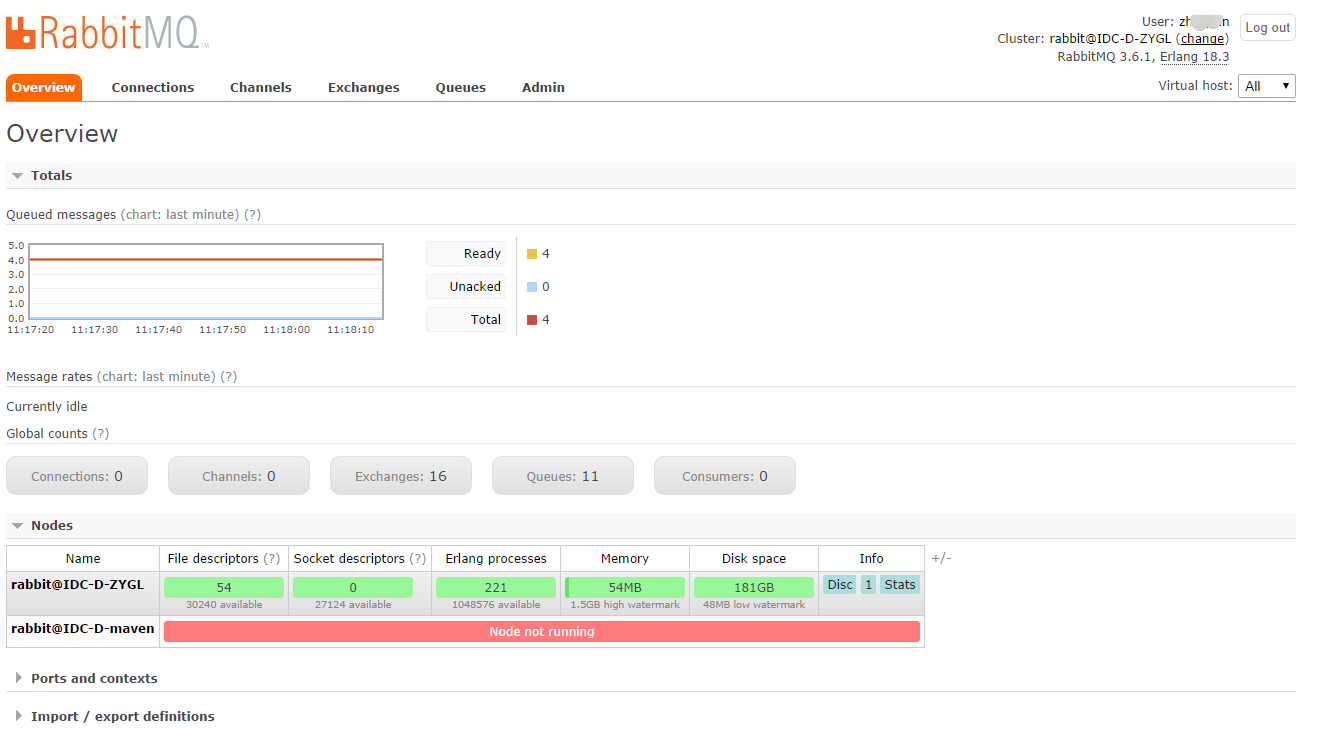Click the Unacked legend blue swatch
The width and height of the screenshot is (1335, 729).
pyautogui.click(x=532, y=287)
